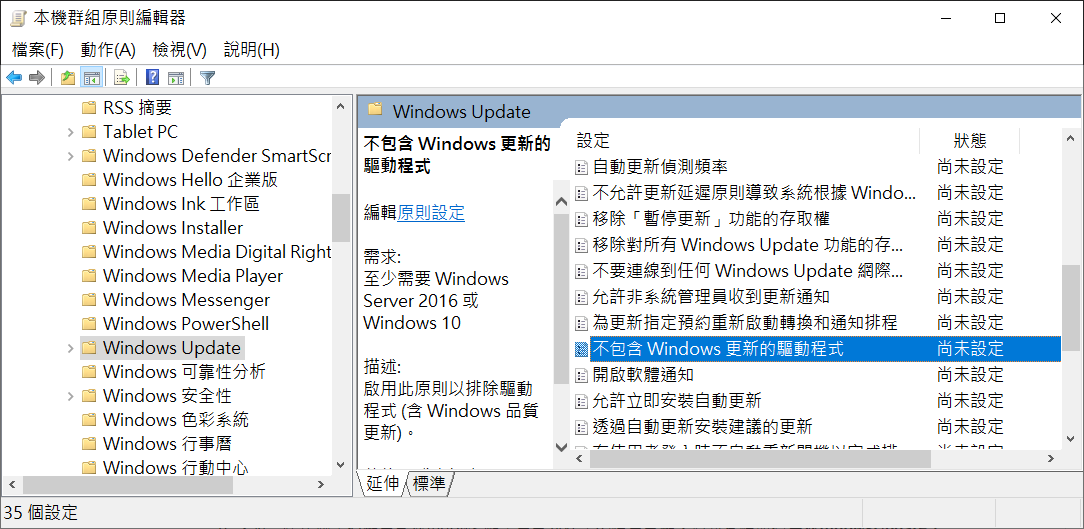Select 移除對所有 Windows Update 功能 row
The height and width of the screenshot is (529, 1084).
(817, 245)
